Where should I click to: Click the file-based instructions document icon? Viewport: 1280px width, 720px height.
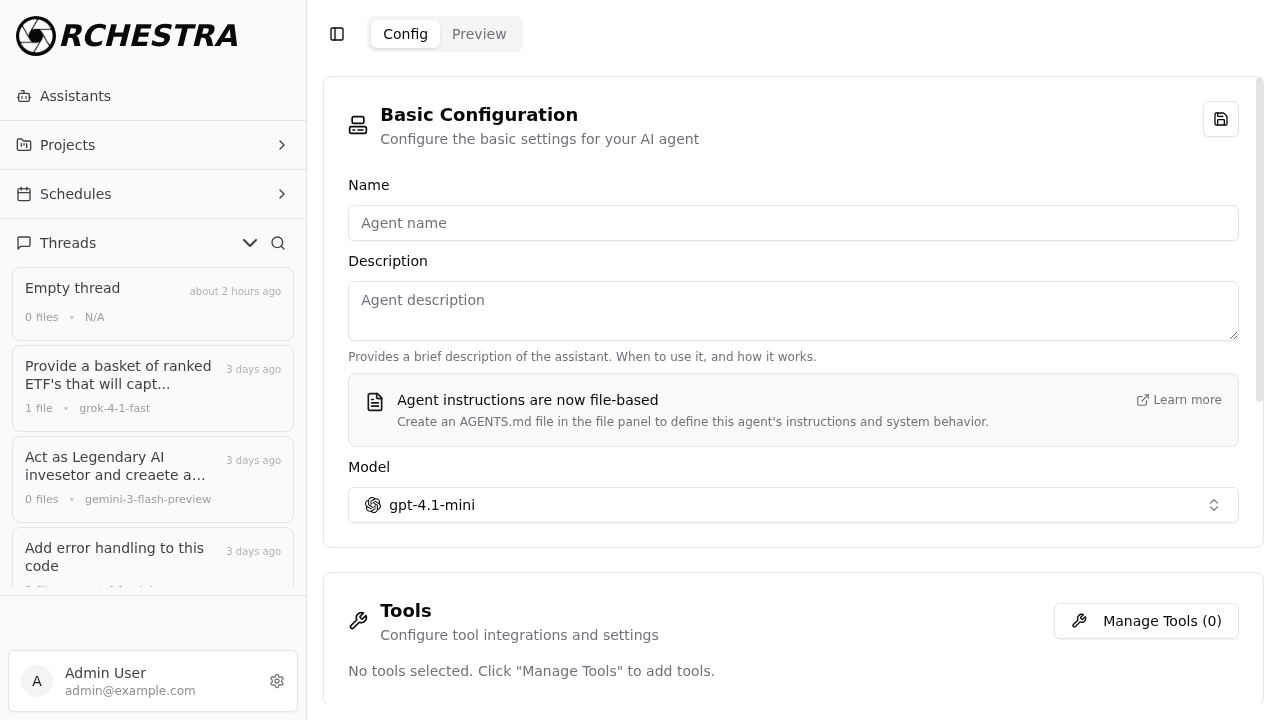tap(375, 402)
